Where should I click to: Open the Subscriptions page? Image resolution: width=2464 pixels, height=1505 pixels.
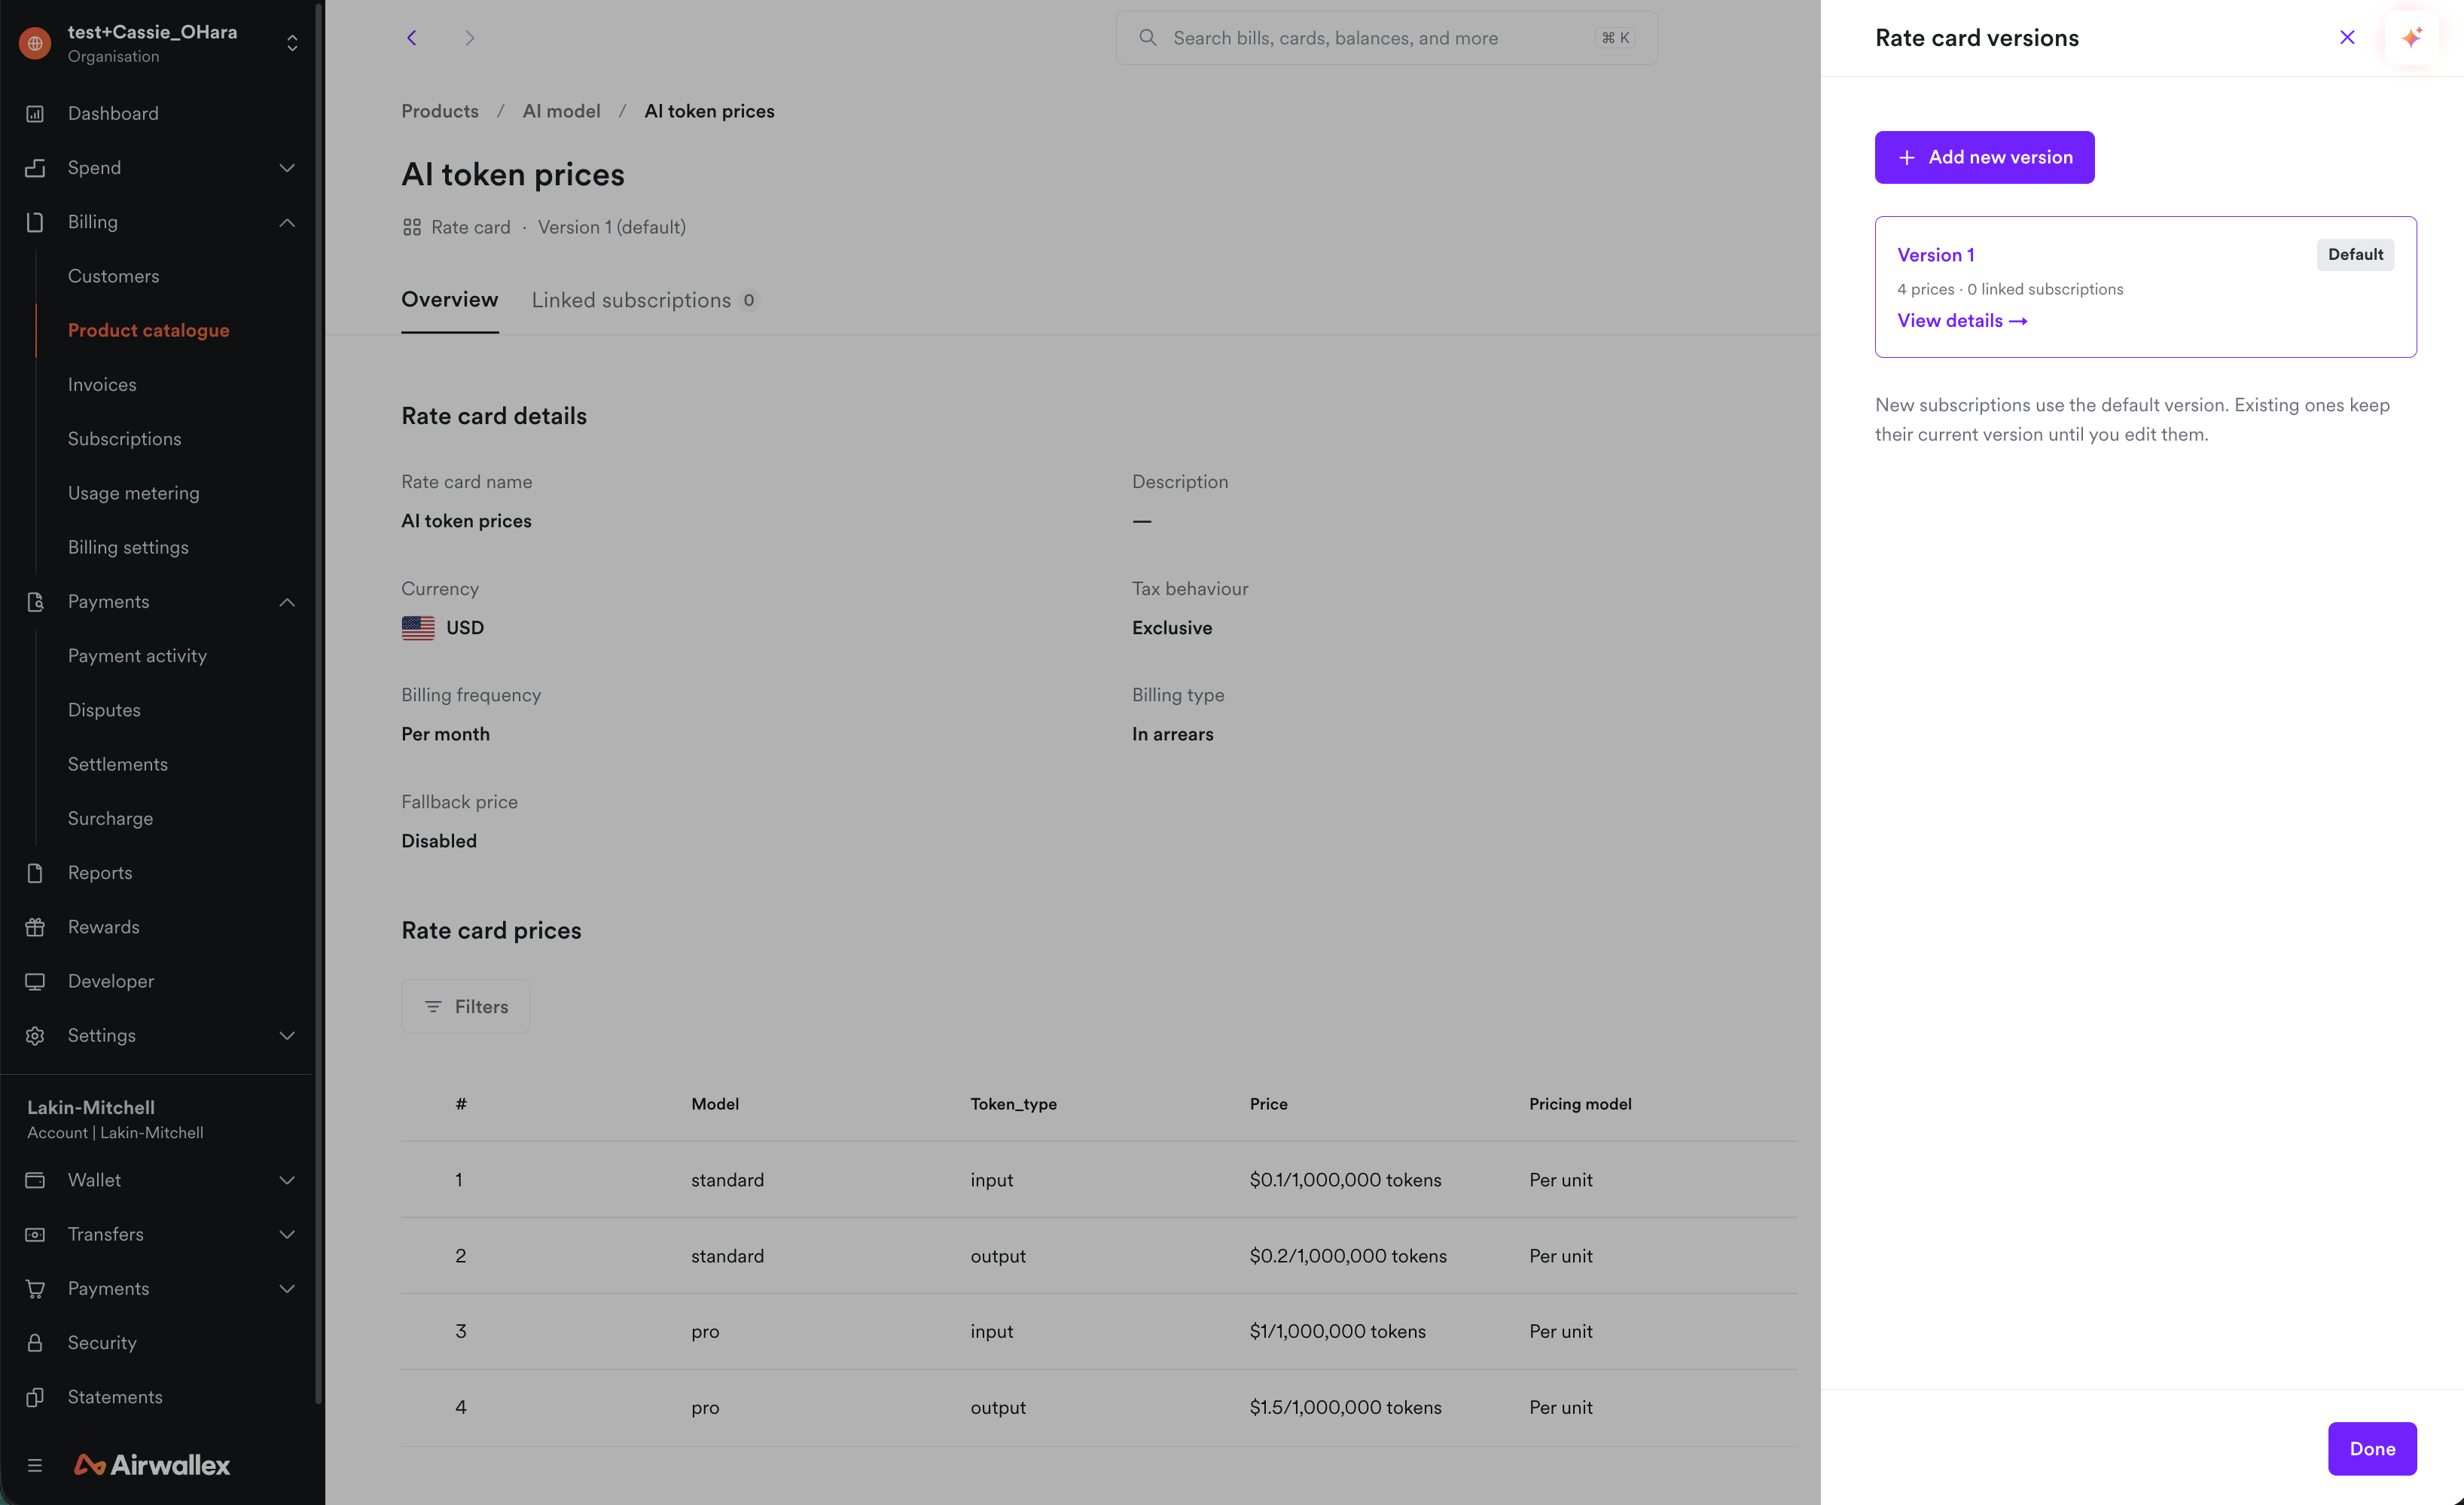124,438
